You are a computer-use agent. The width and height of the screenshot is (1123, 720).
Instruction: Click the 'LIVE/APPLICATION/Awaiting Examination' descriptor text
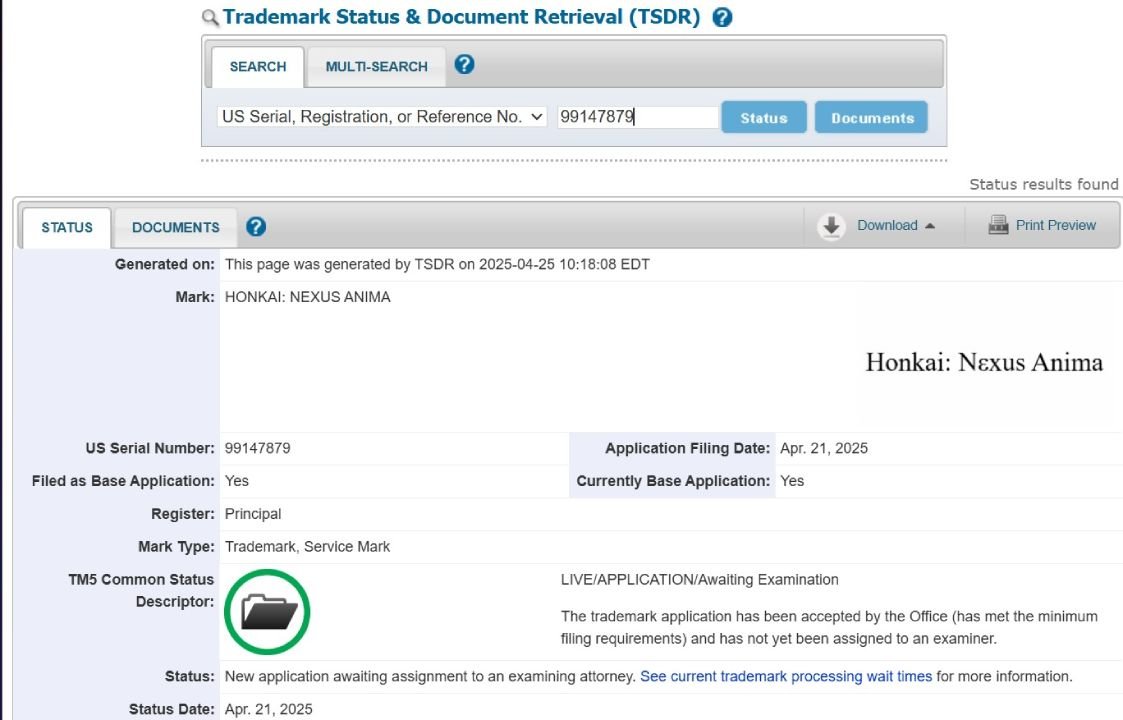point(700,580)
